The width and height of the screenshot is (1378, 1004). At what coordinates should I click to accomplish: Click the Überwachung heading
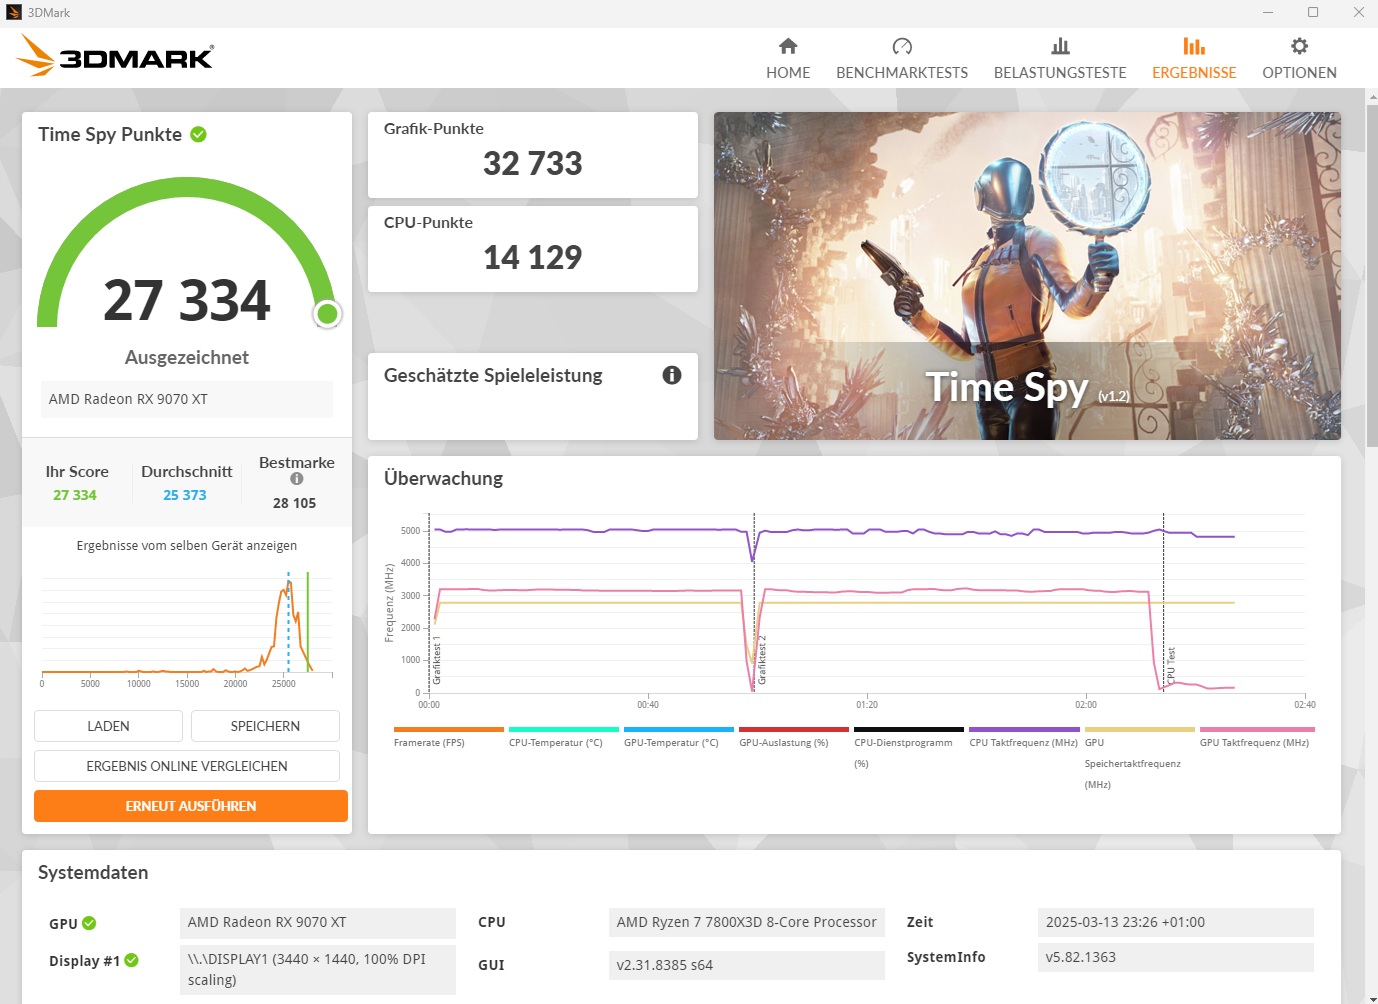(x=443, y=478)
